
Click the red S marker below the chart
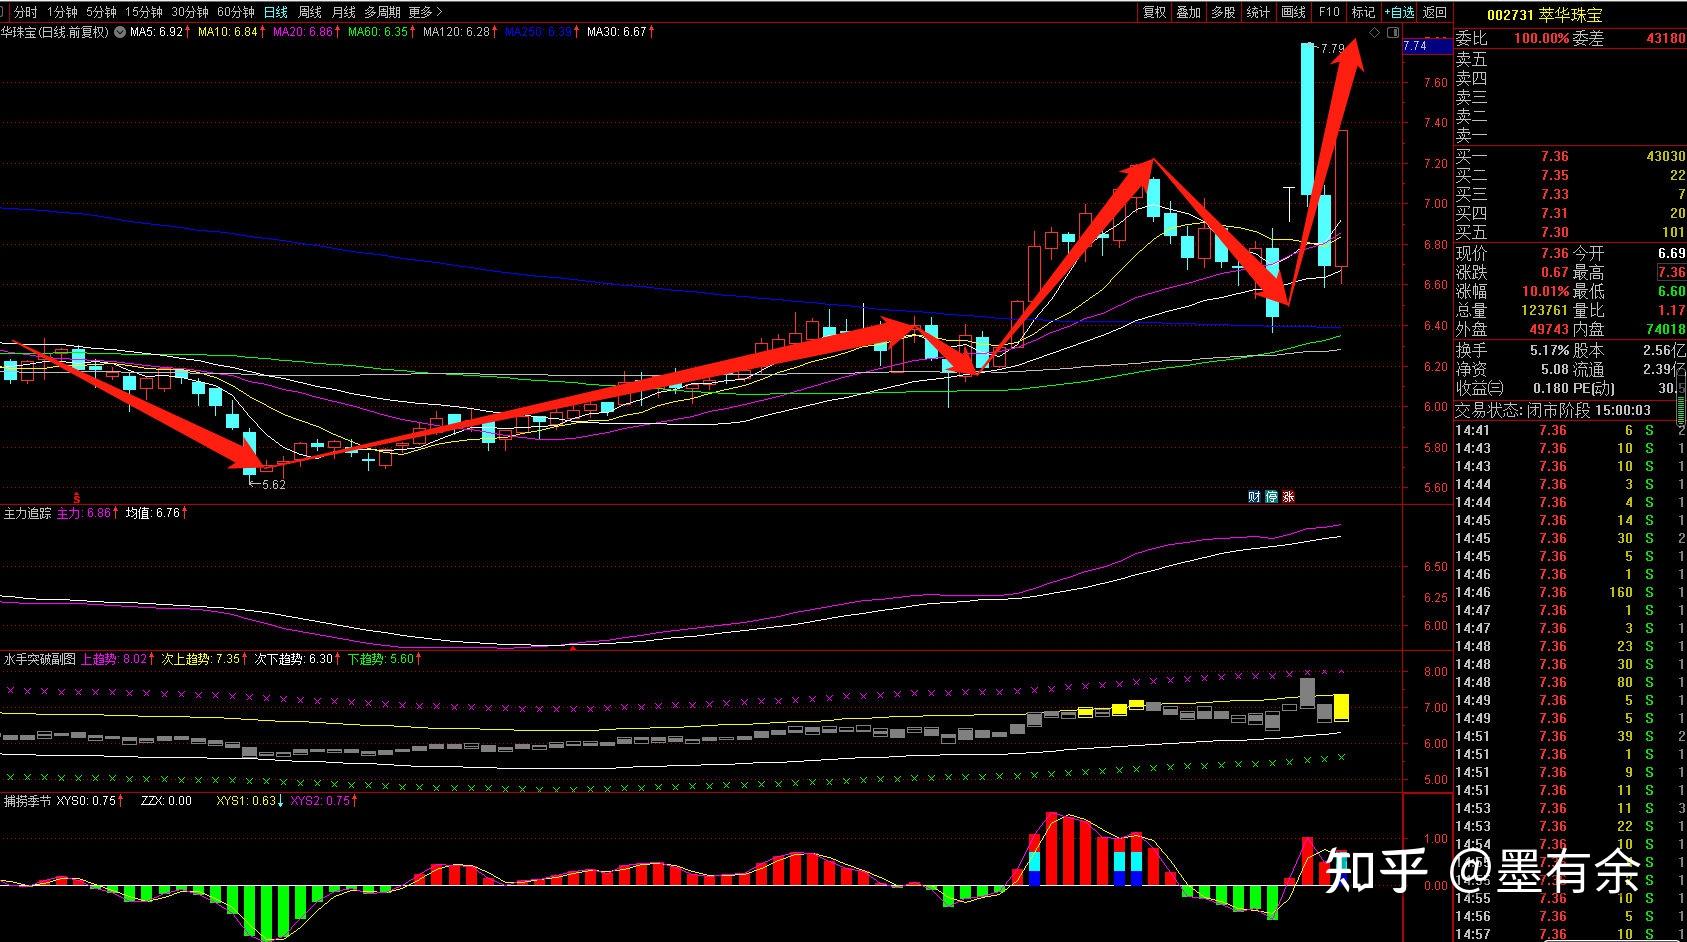(77, 497)
